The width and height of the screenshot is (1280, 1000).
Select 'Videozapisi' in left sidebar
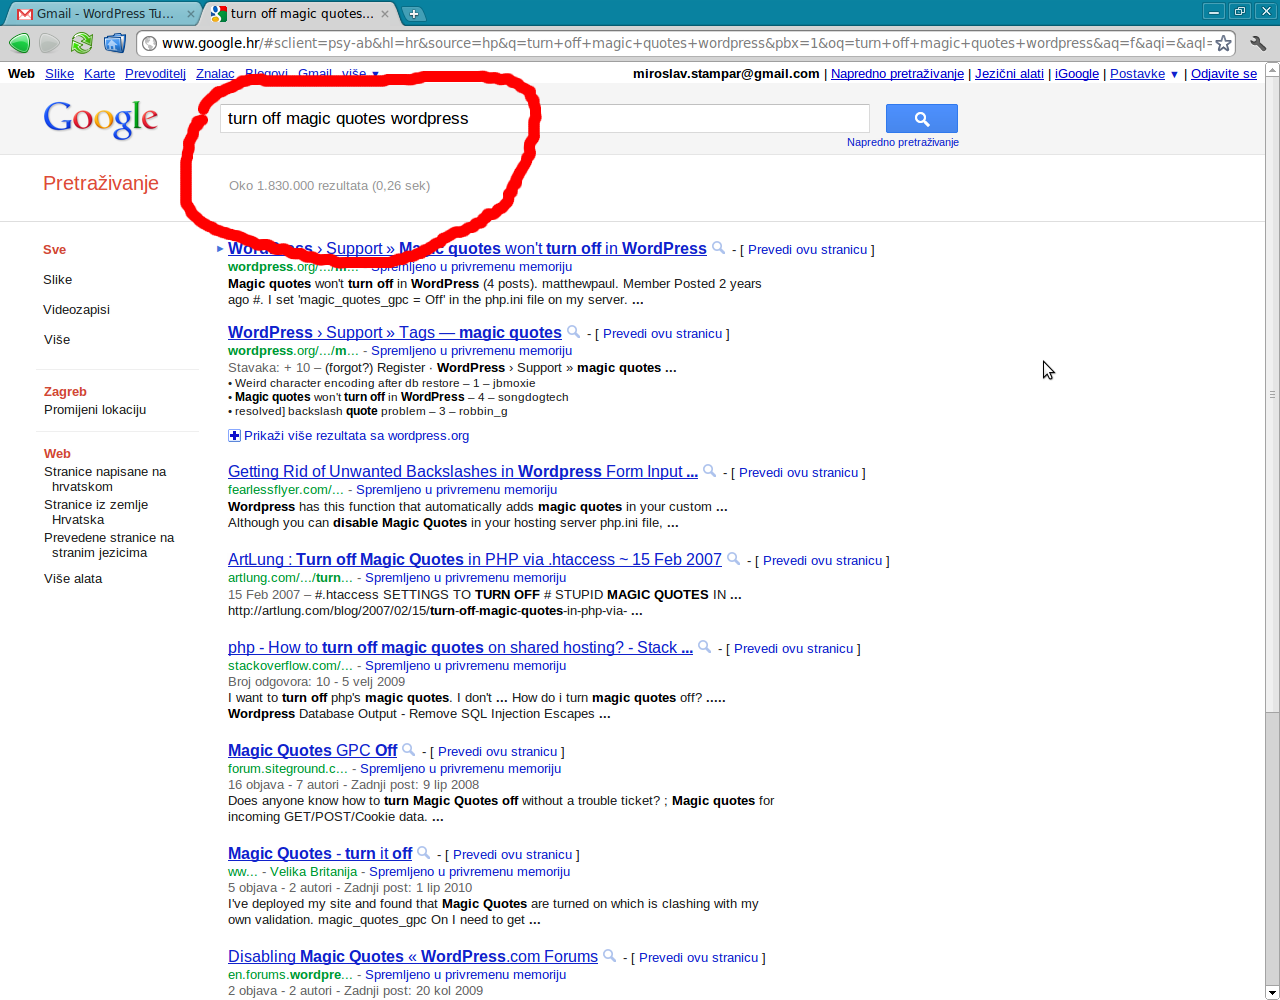[x=76, y=310]
